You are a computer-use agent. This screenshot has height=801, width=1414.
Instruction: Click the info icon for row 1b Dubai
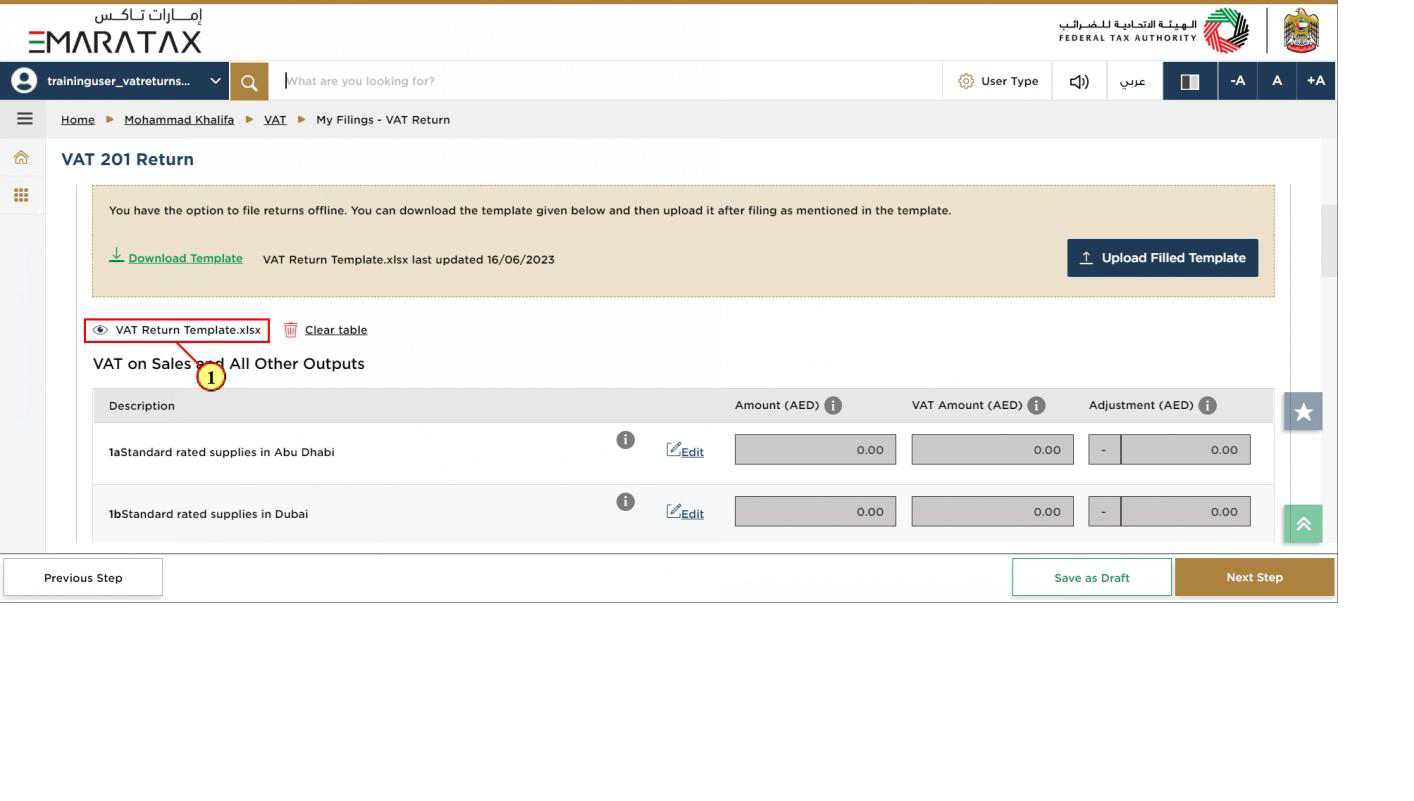tap(625, 501)
